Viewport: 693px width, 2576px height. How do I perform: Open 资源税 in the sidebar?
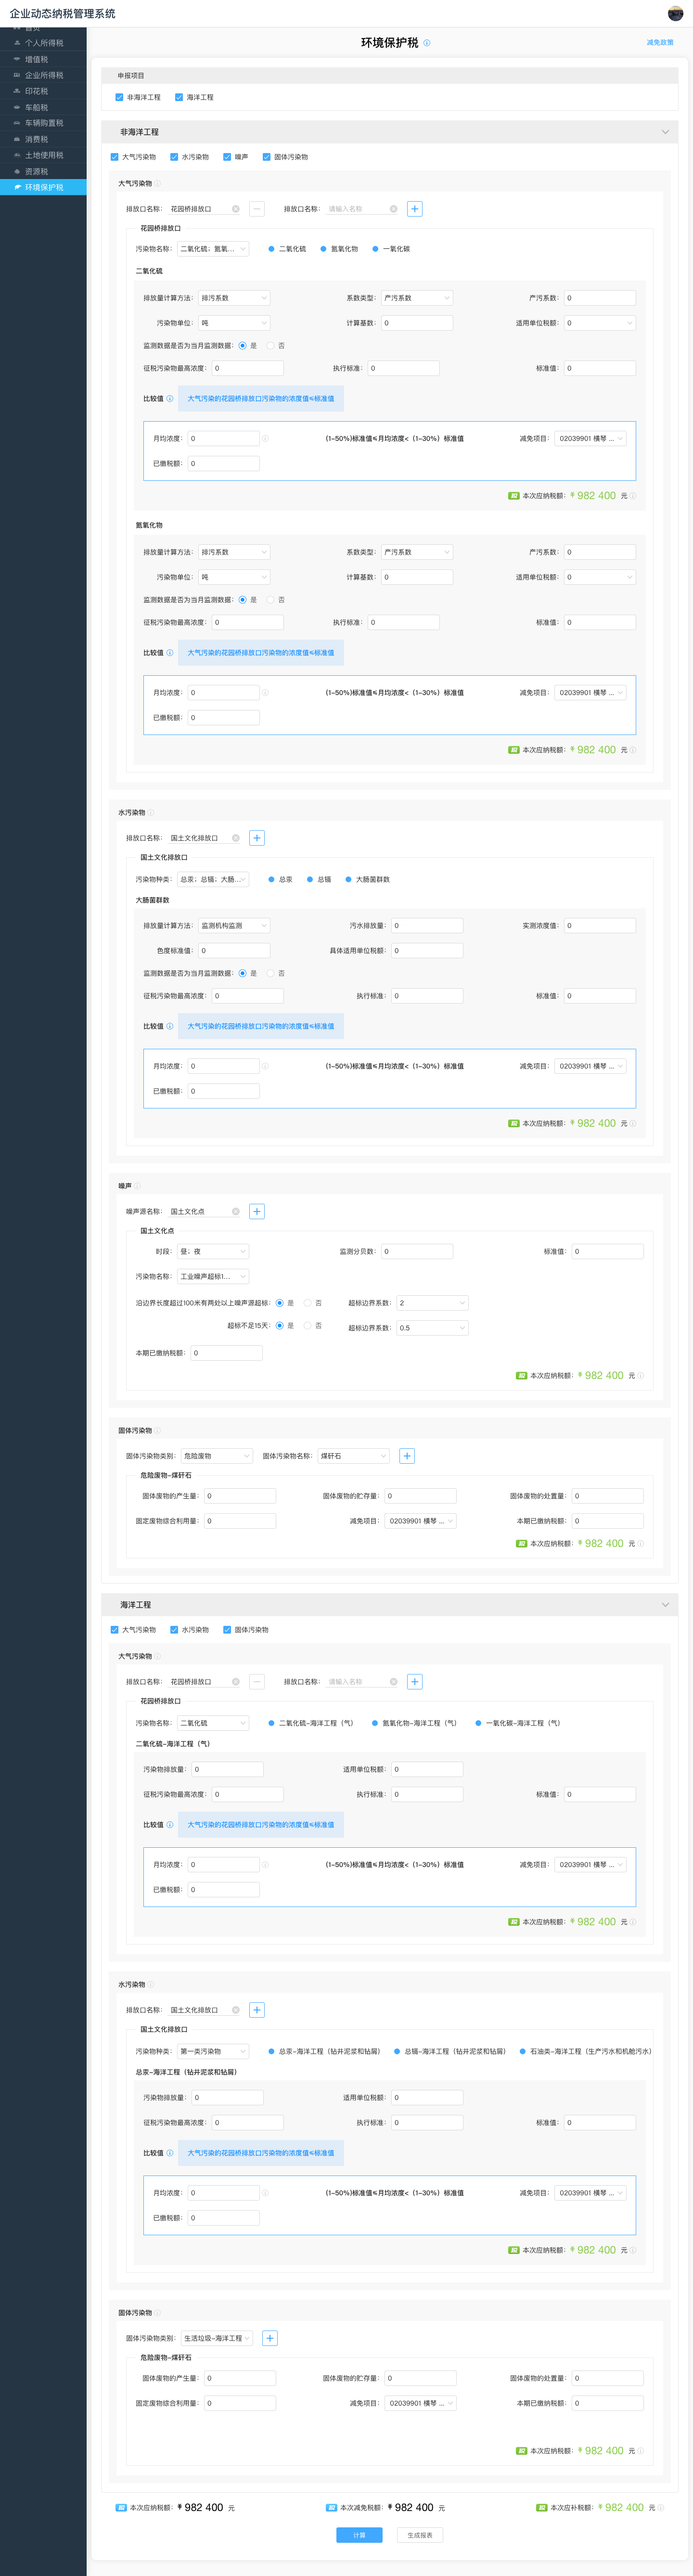43,171
